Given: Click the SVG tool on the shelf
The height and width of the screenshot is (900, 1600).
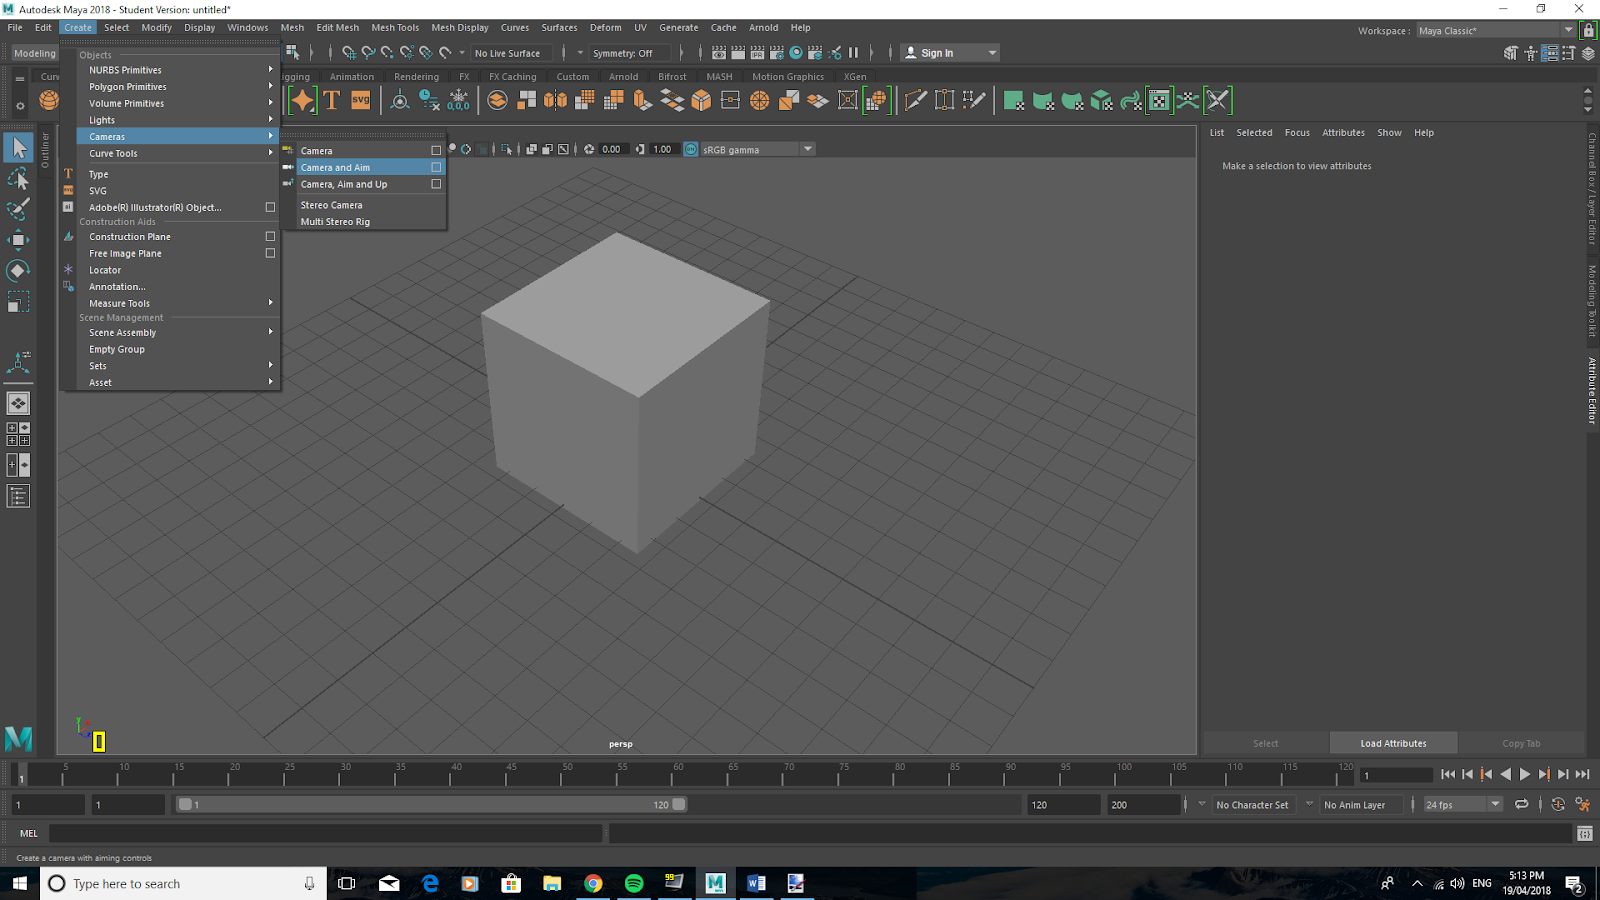Looking at the screenshot, I should click(x=360, y=100).
